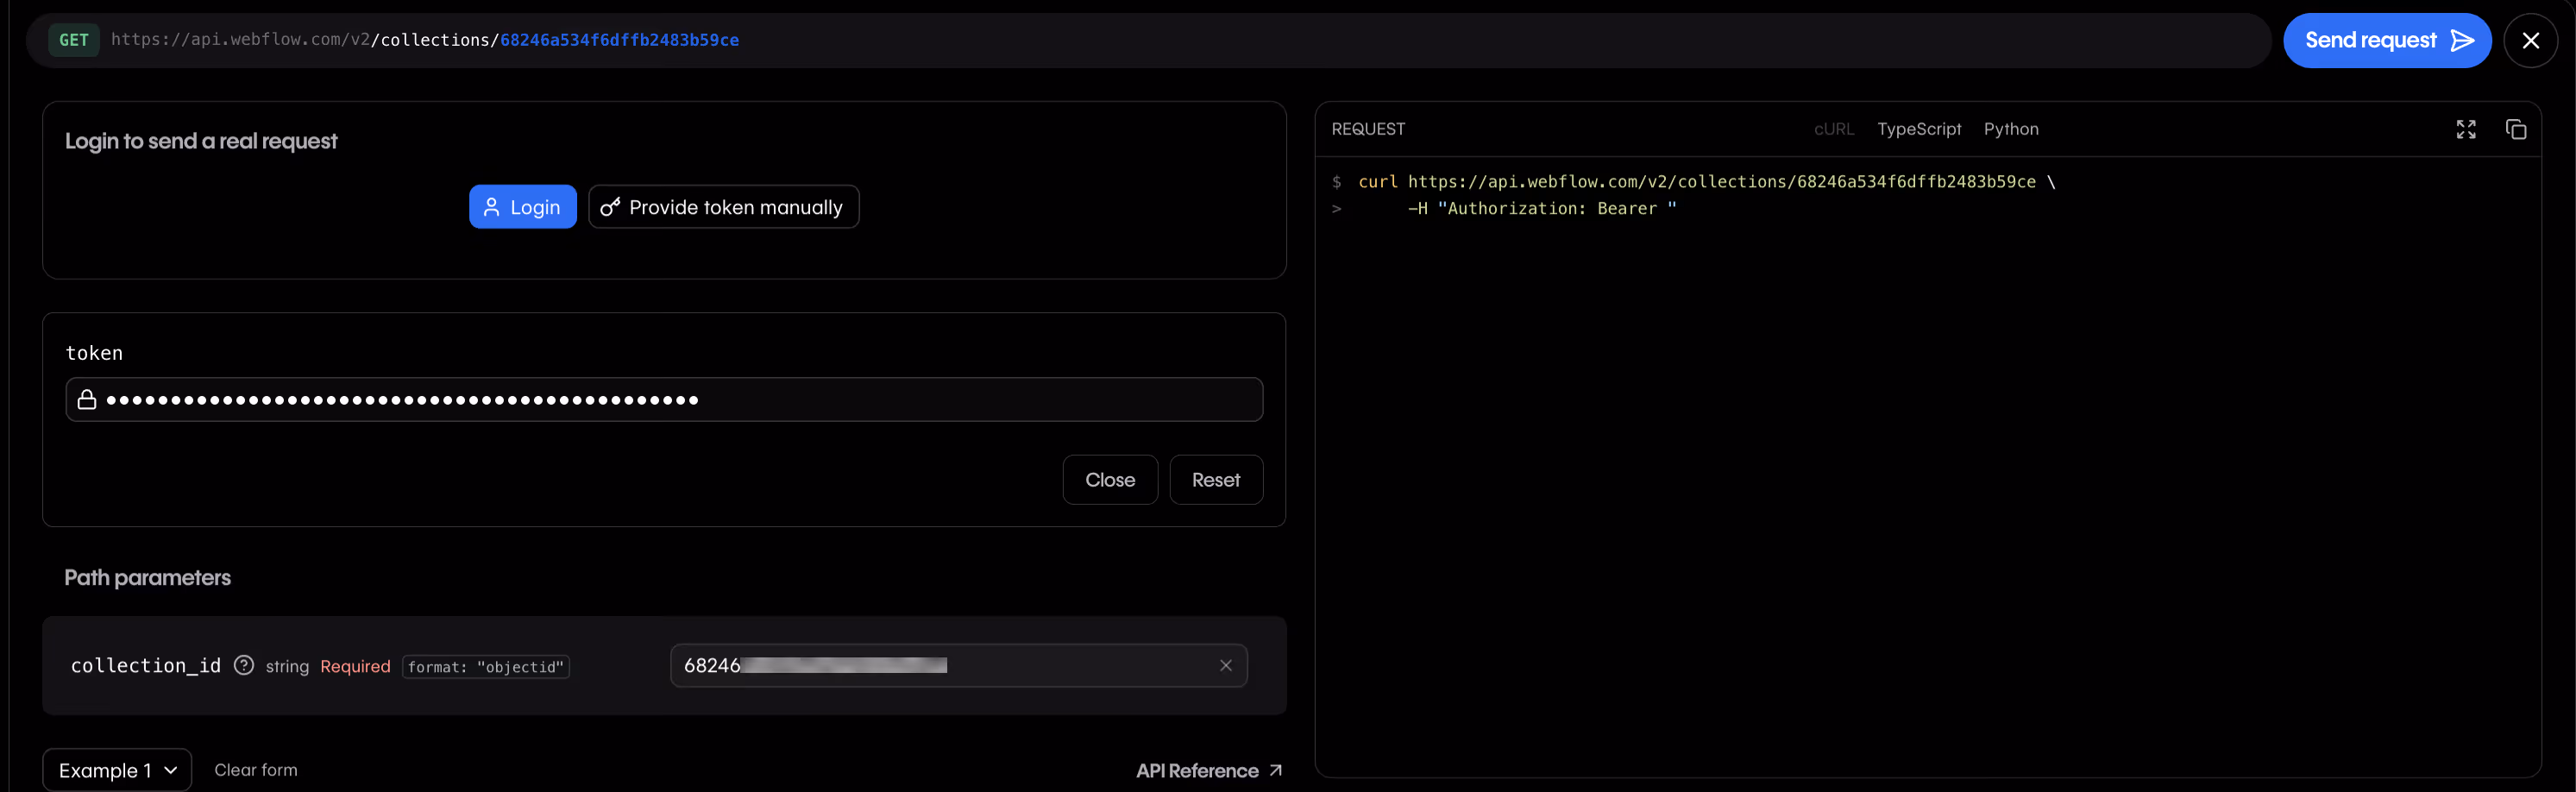
Task: Click the Close button under token
Action: pyautogui.click(x=1110, y=480)
